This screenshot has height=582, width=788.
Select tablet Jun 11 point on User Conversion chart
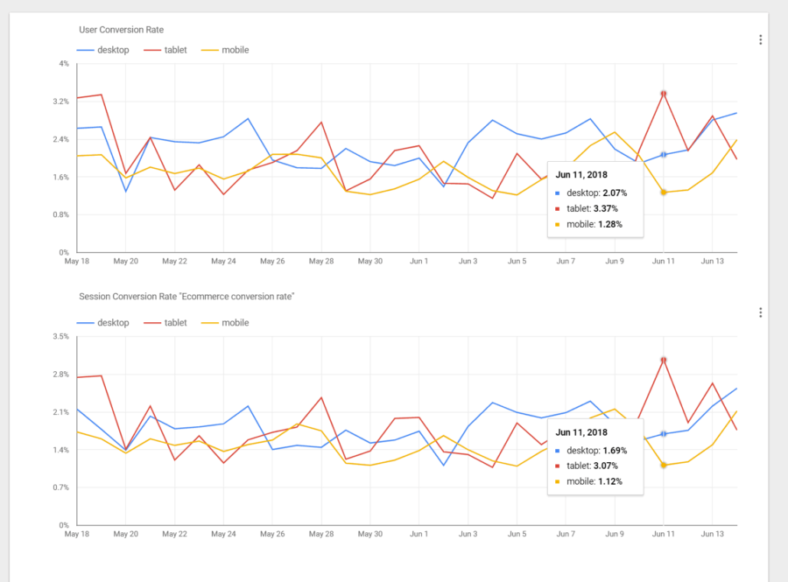tap(663, 94)
